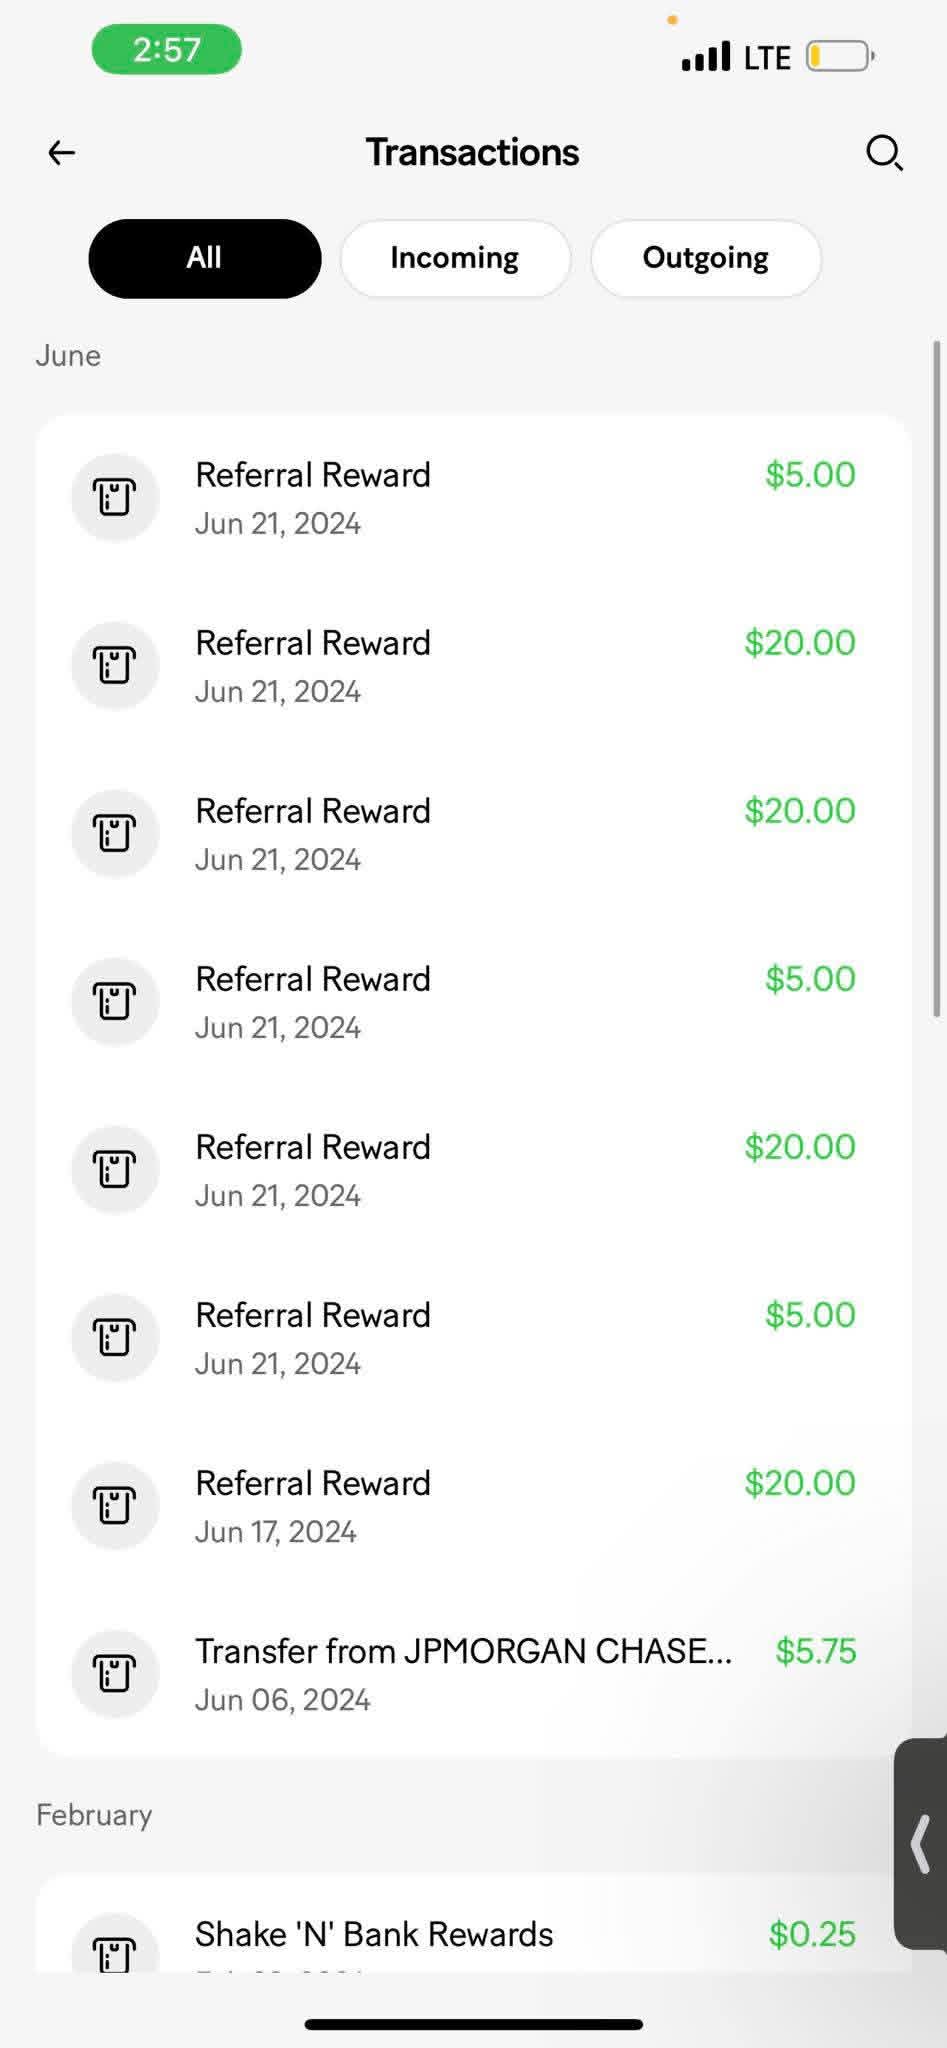This screenshot has height=2048, width=947.
Task: Select the All filter tab
Action: pos(204,258)
